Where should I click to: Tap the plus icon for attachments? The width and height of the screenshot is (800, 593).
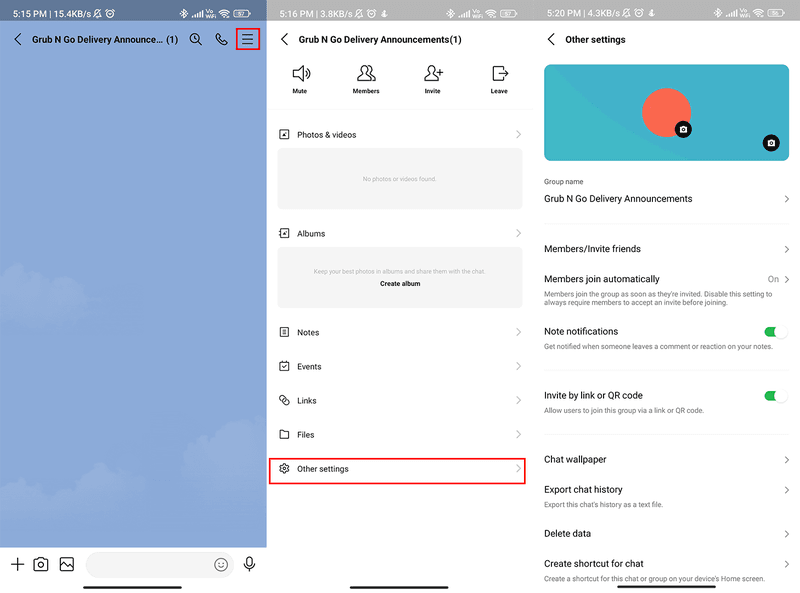click(17, 564)
